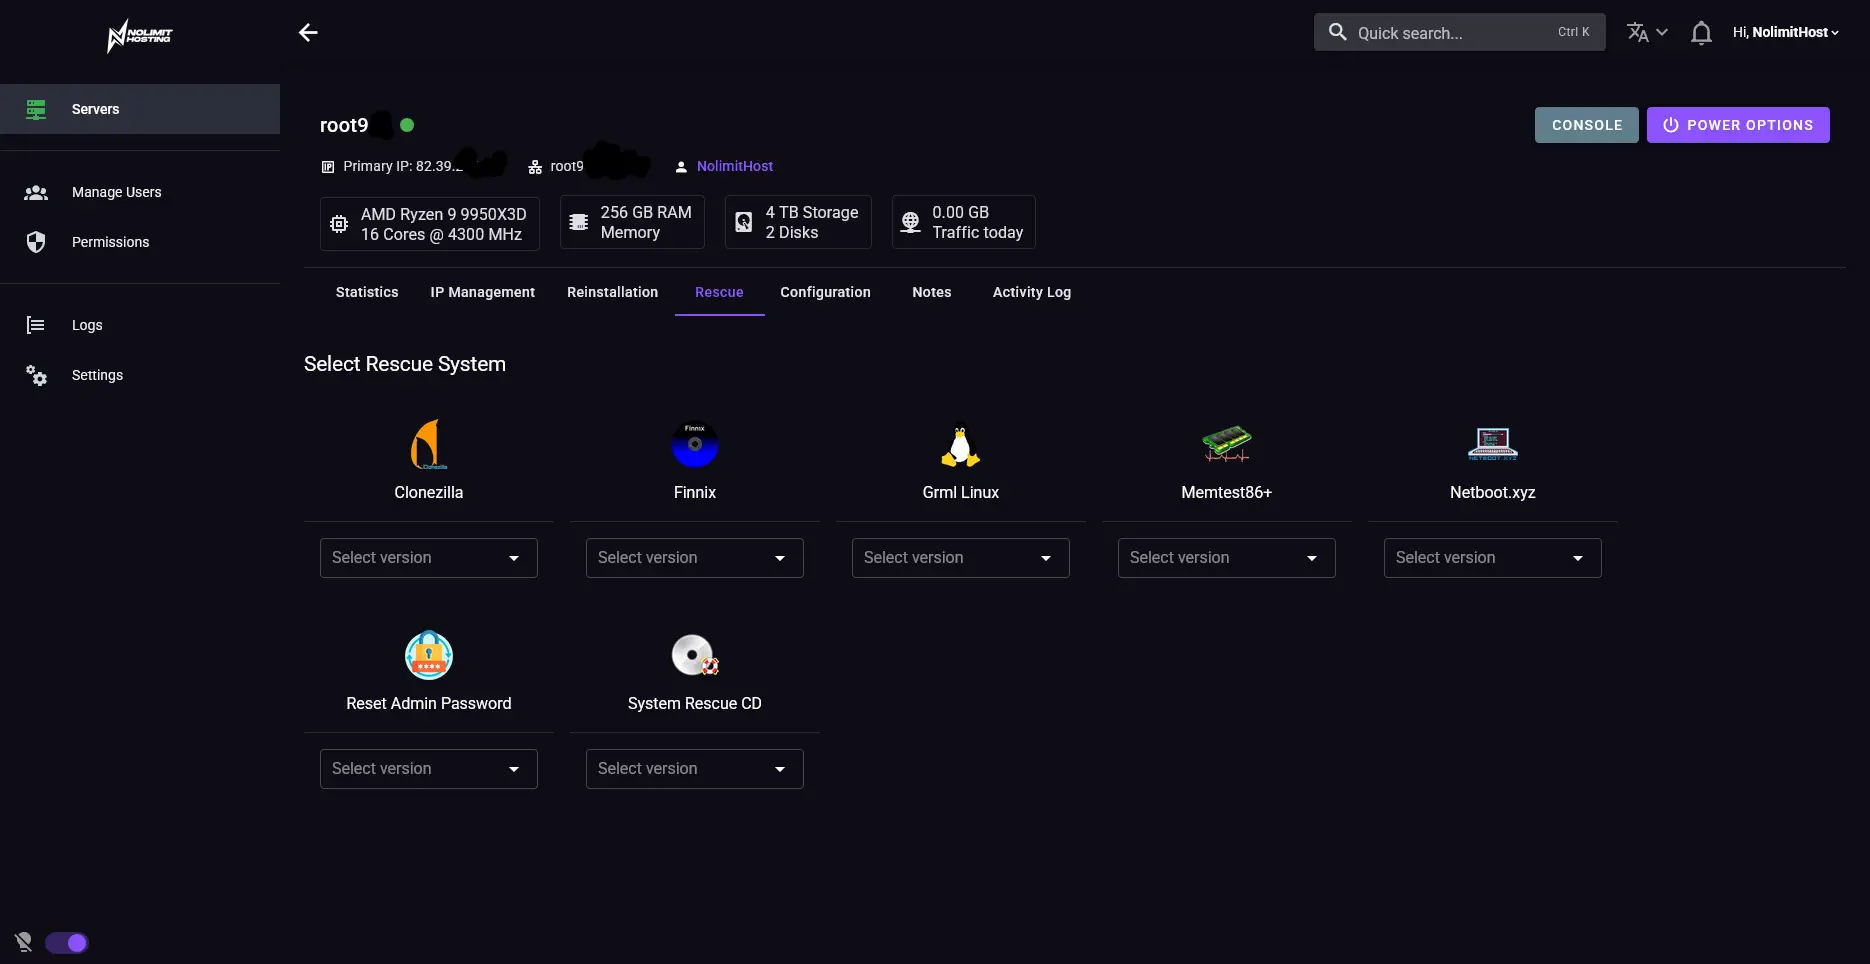Open the notifications bell

point(1701,33)
